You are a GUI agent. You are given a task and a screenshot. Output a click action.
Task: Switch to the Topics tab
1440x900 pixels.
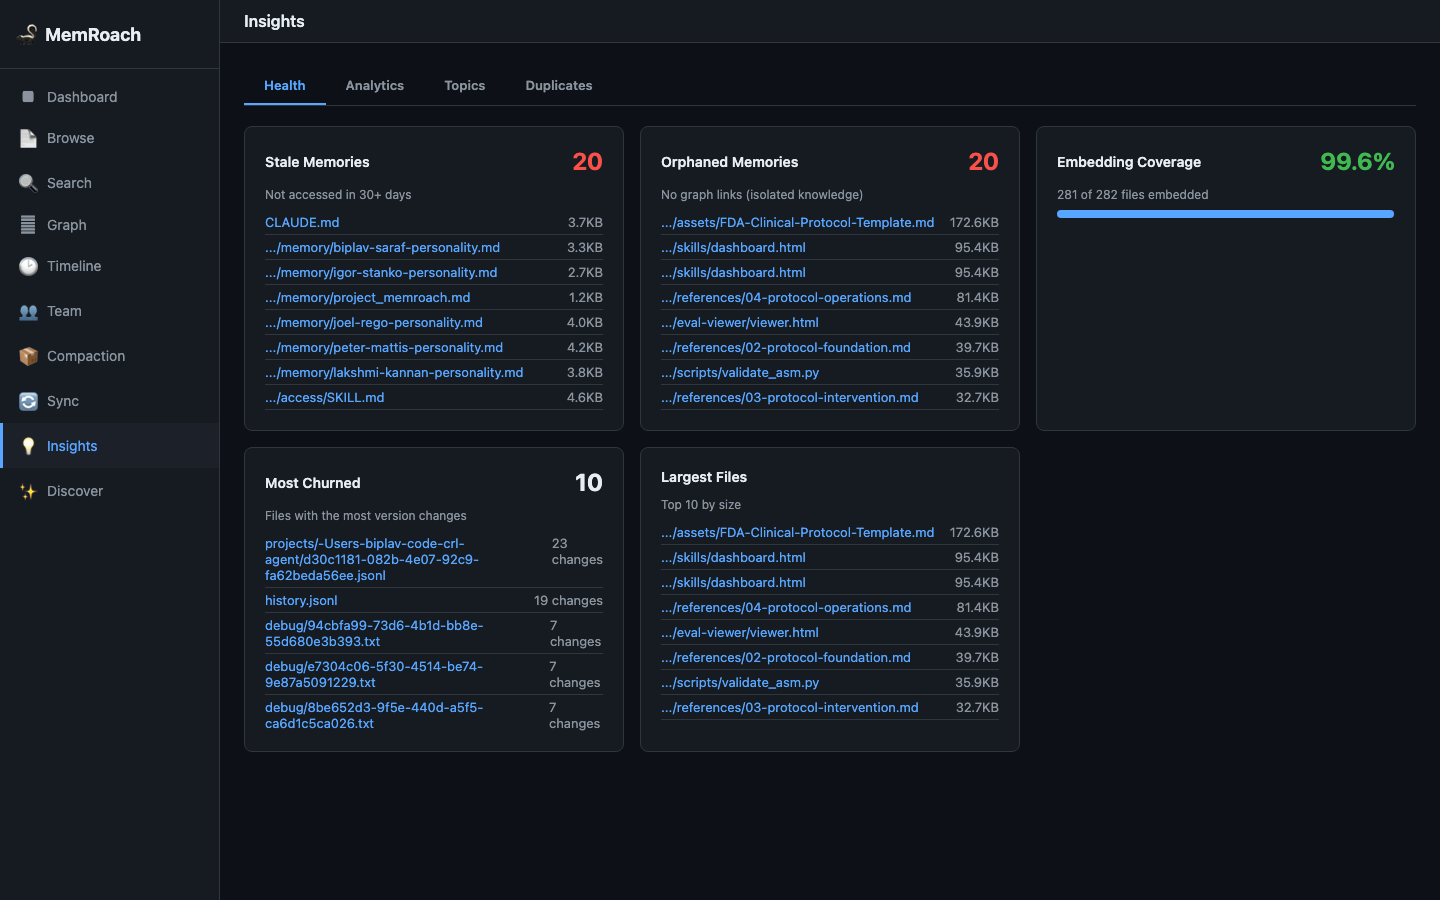465,86
